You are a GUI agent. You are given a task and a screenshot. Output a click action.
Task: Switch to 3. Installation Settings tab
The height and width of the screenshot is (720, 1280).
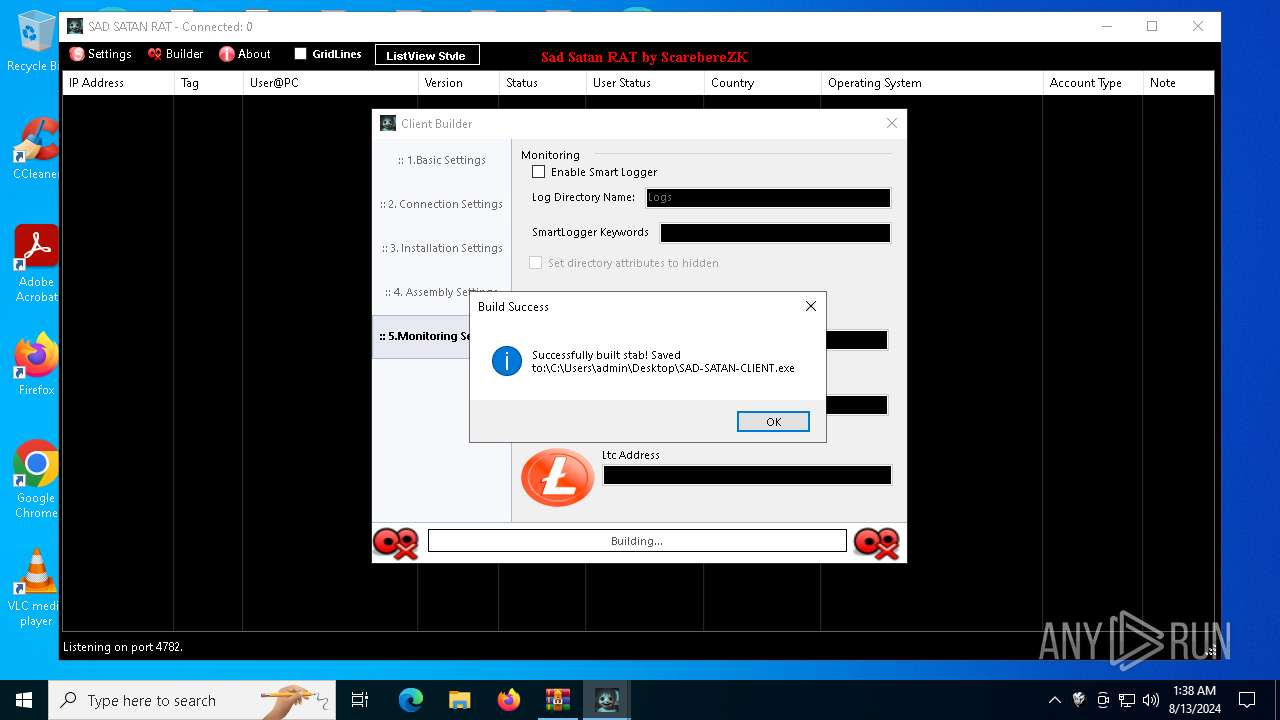click(442, 248)
